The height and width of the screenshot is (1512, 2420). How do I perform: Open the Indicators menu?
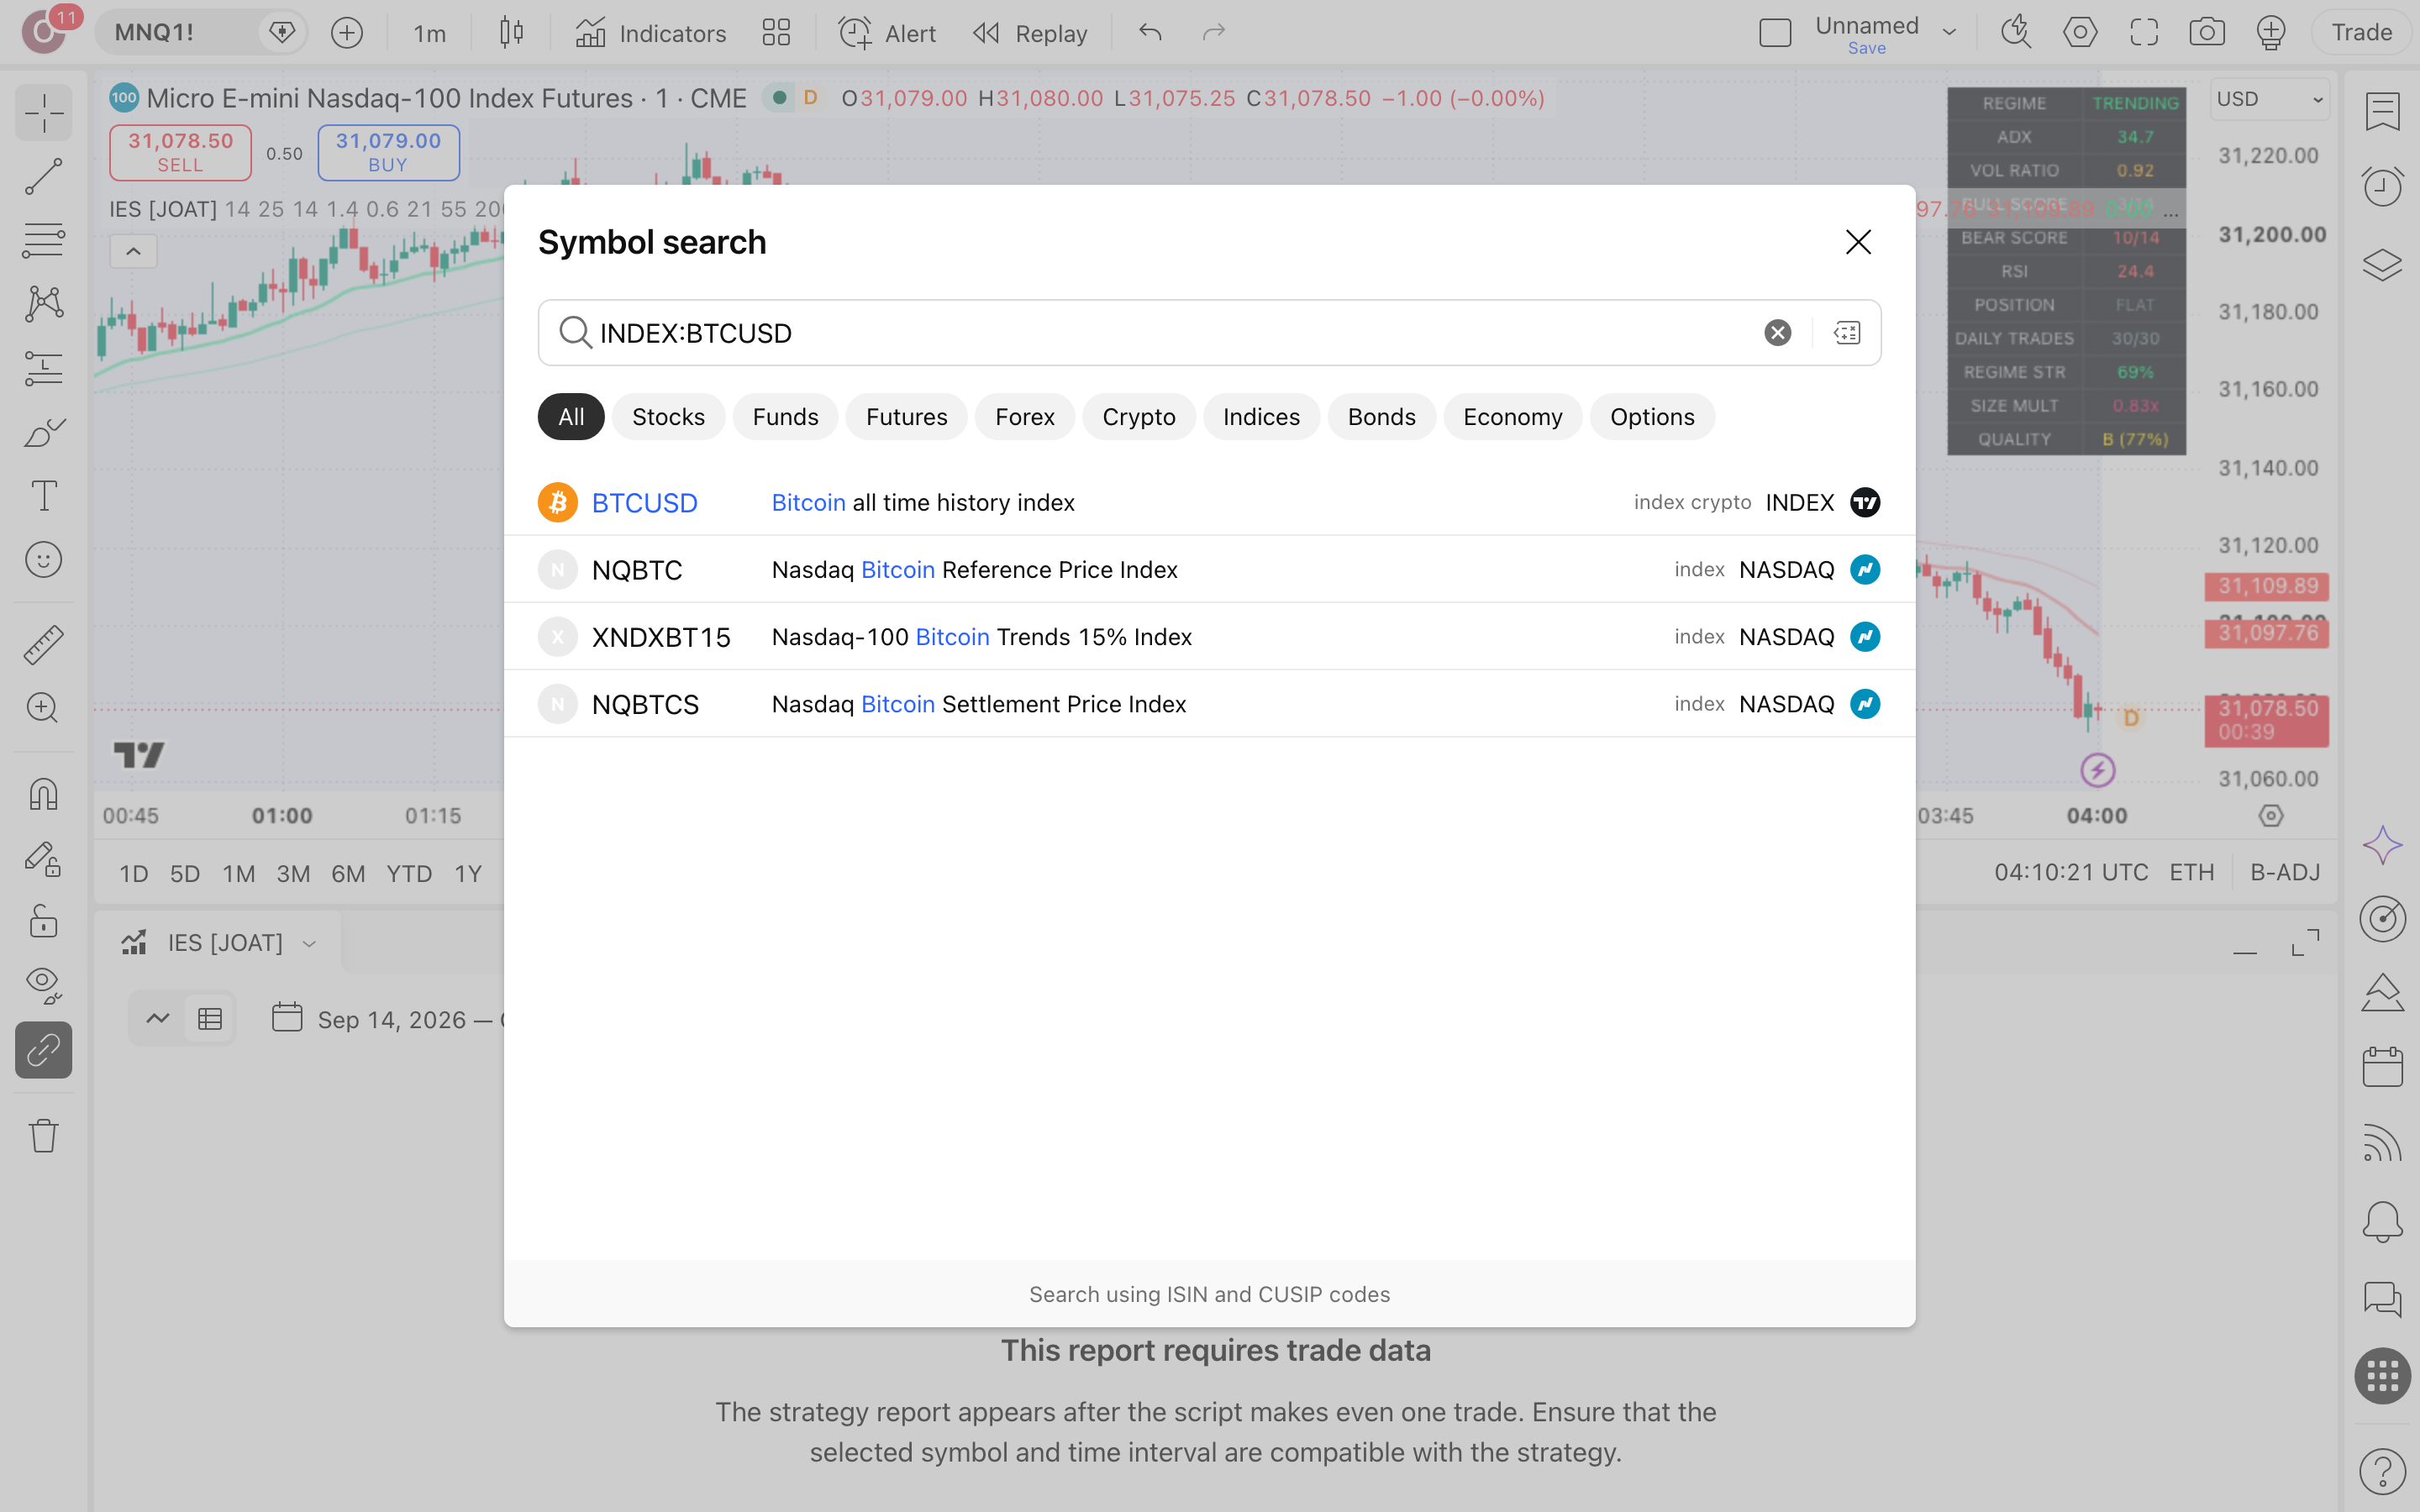[x=651, y=33]
